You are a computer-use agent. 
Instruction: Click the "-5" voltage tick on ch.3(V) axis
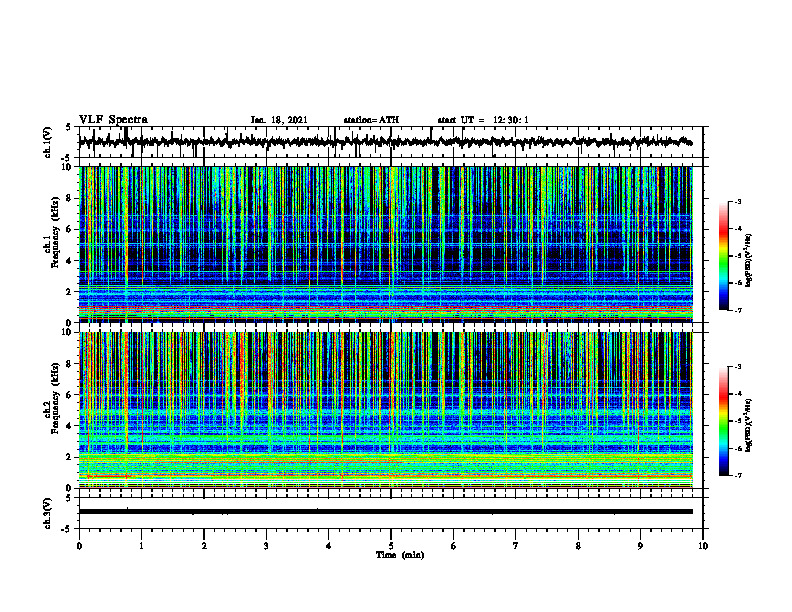[67, 529]
